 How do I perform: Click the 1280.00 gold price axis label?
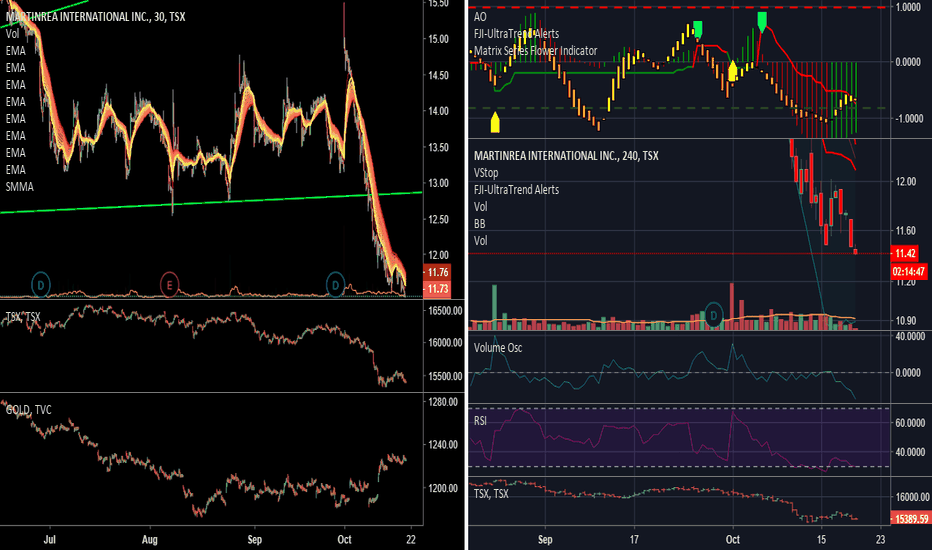tap(443, 402)
